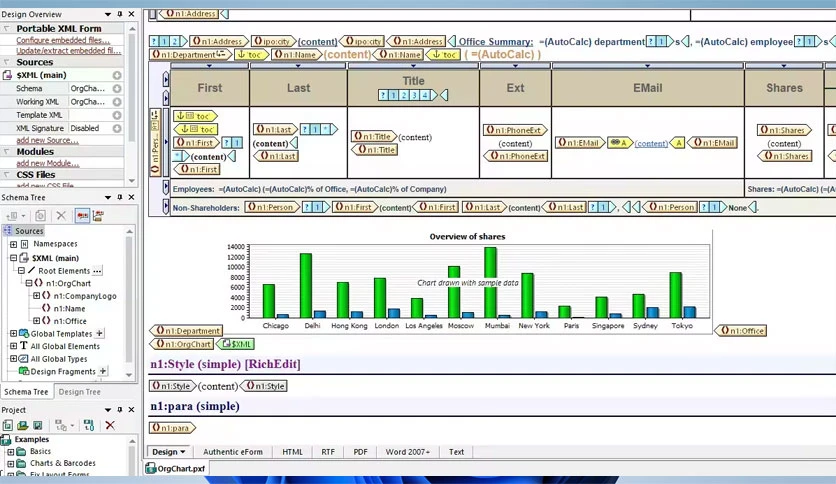Screen dimensions: 836x484
Task: Click the plus button beside Global Templates
Action: [99, 333]
